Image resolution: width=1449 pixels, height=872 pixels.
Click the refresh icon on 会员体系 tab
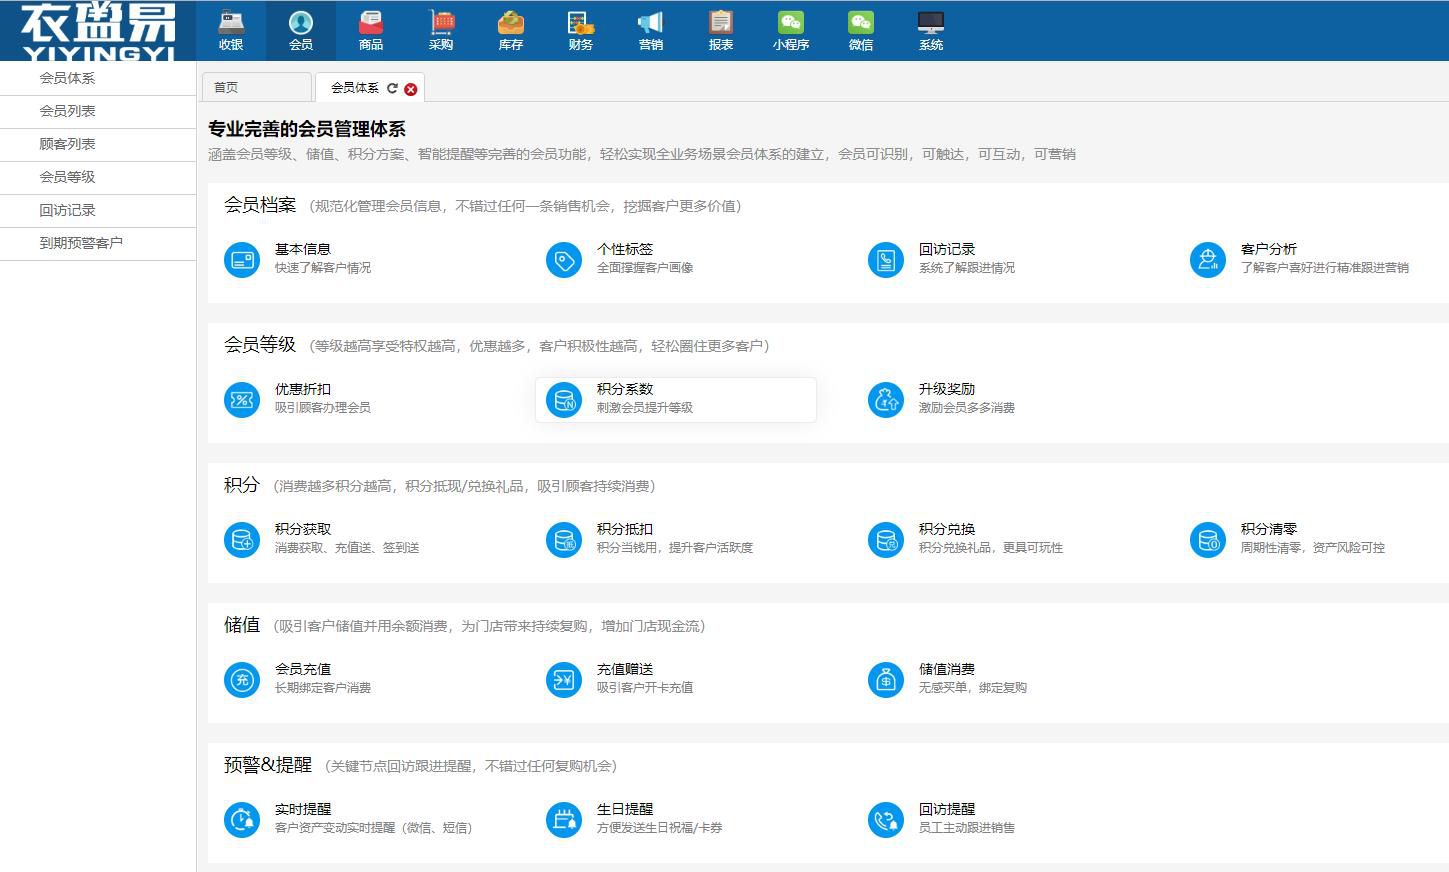(392, 88)
